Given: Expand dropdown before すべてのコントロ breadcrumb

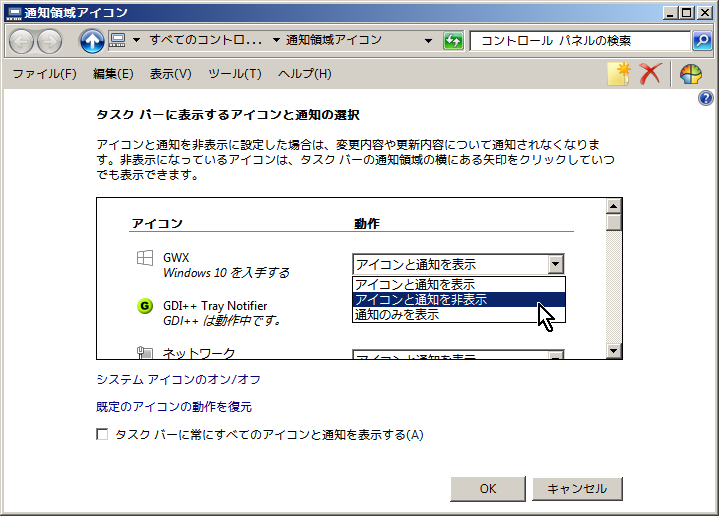Looking at the screenshot, I should 136,40.
